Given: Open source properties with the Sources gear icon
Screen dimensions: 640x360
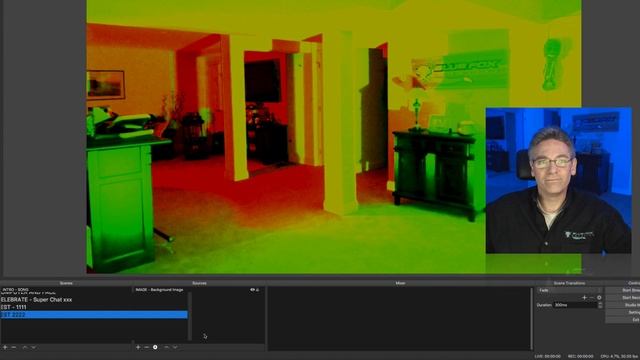Looking at the screenshot, I should [155, 347].
